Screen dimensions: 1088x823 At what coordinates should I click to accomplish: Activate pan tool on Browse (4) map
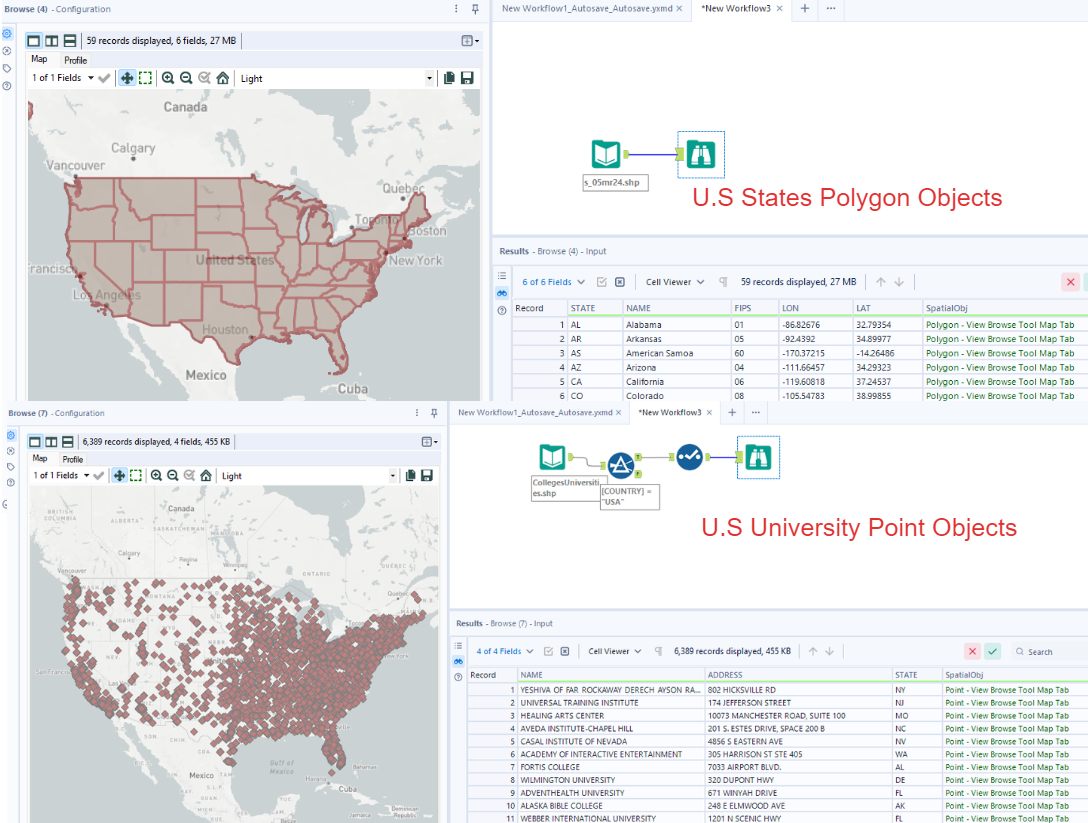pos(127,78)
